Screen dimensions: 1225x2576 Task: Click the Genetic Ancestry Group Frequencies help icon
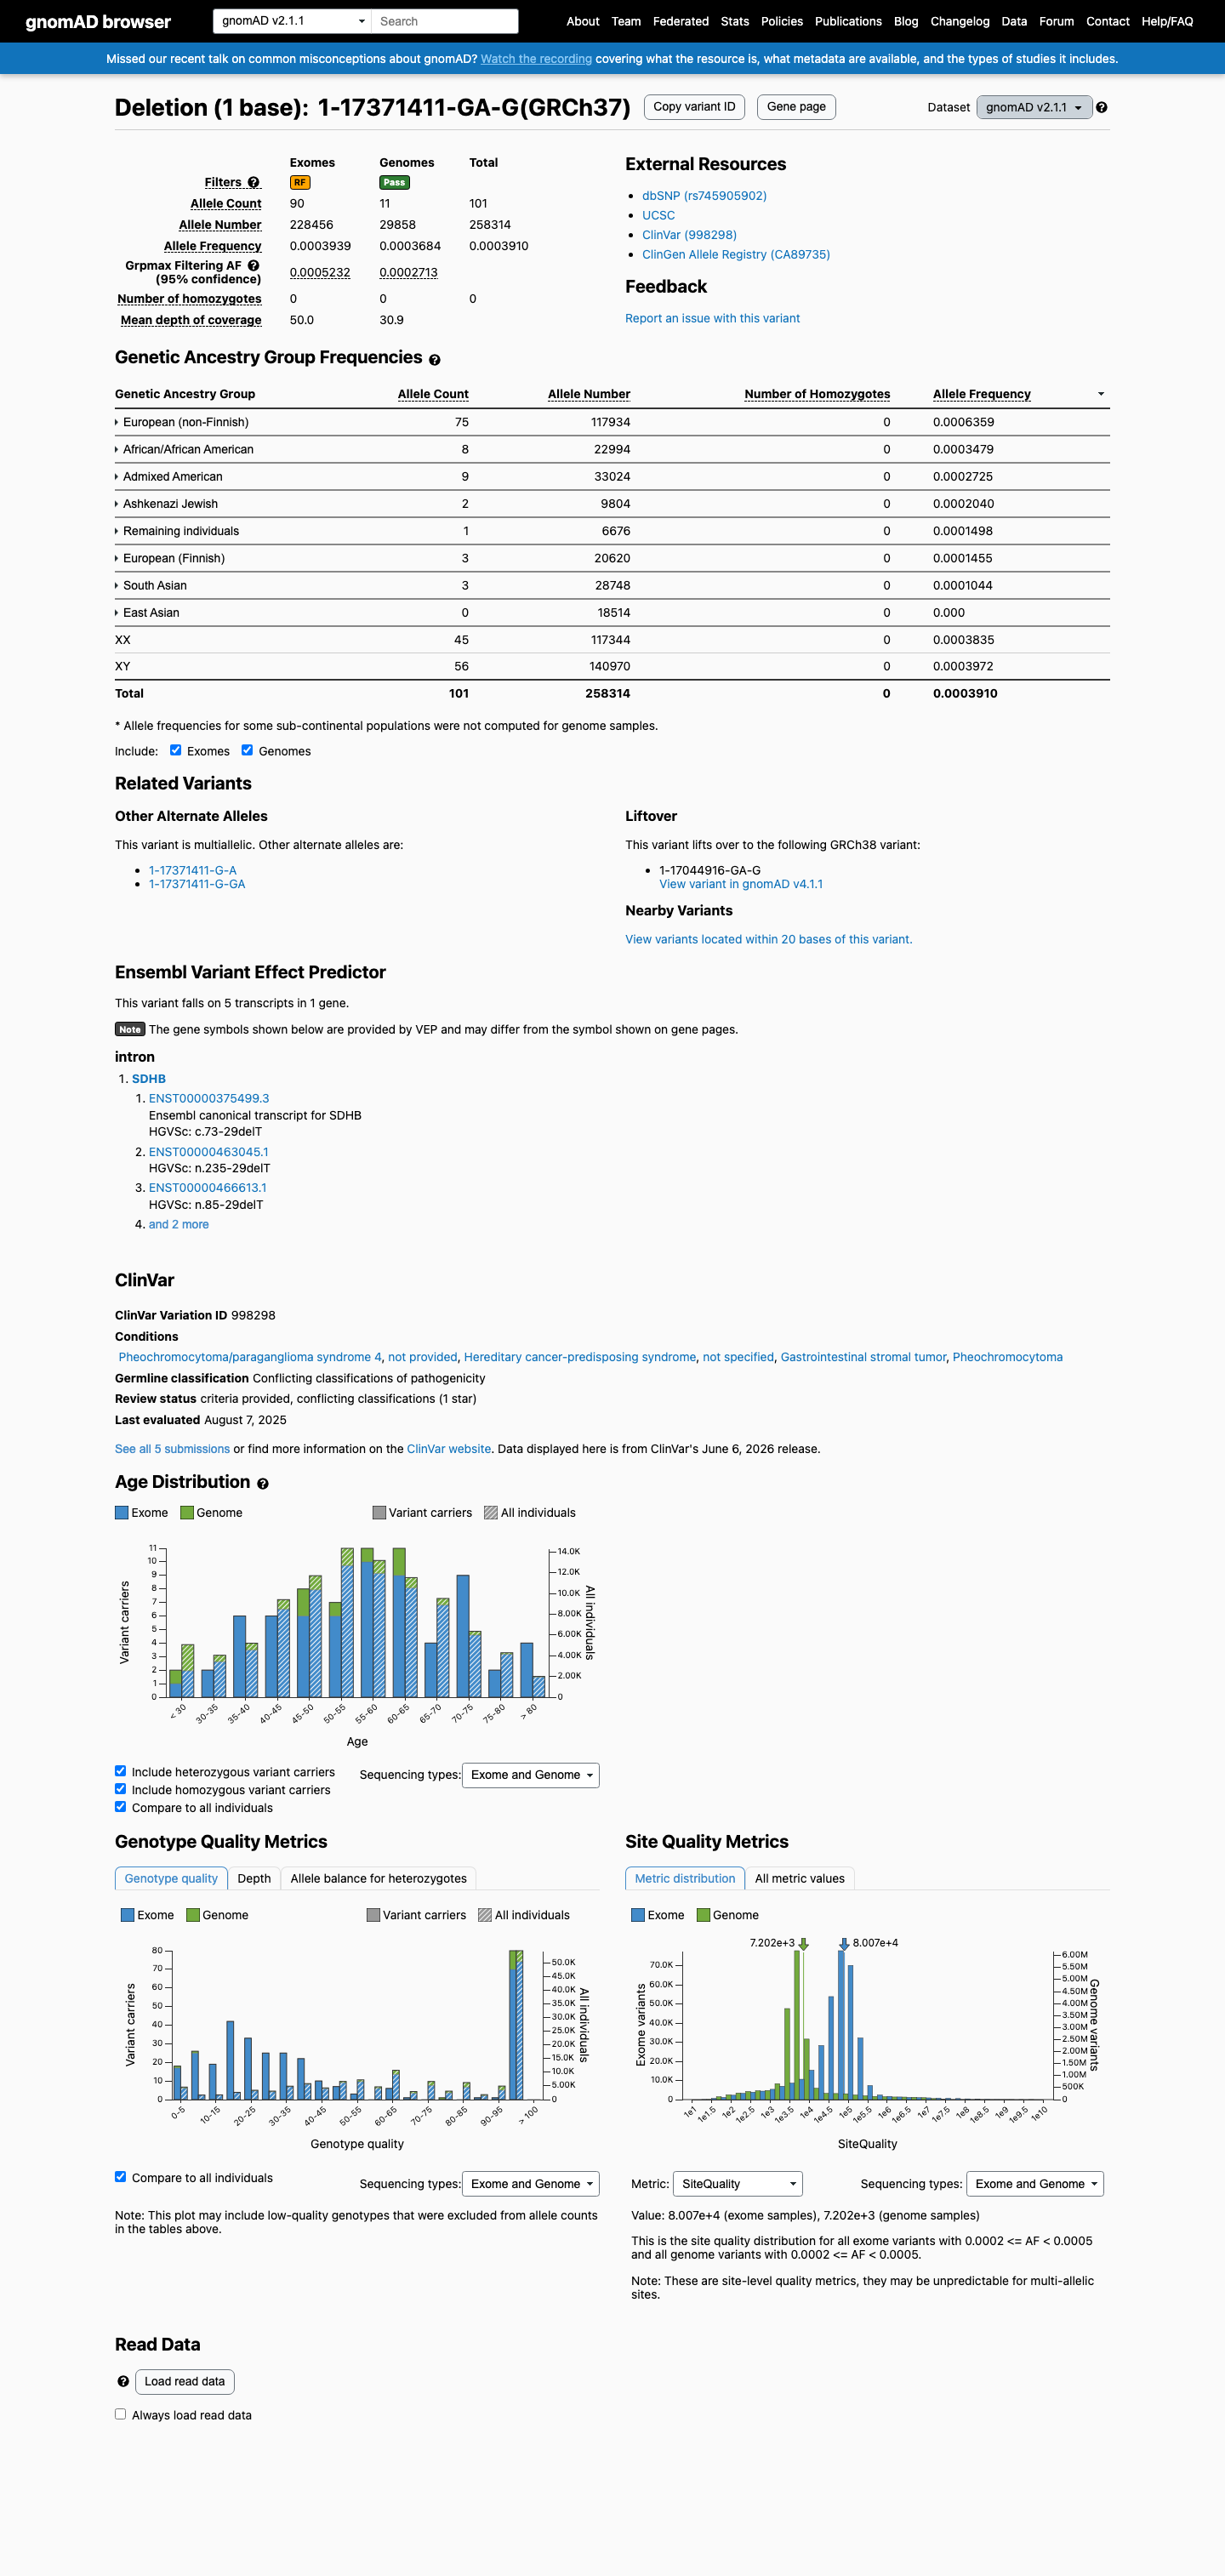[x=435, y=359]
